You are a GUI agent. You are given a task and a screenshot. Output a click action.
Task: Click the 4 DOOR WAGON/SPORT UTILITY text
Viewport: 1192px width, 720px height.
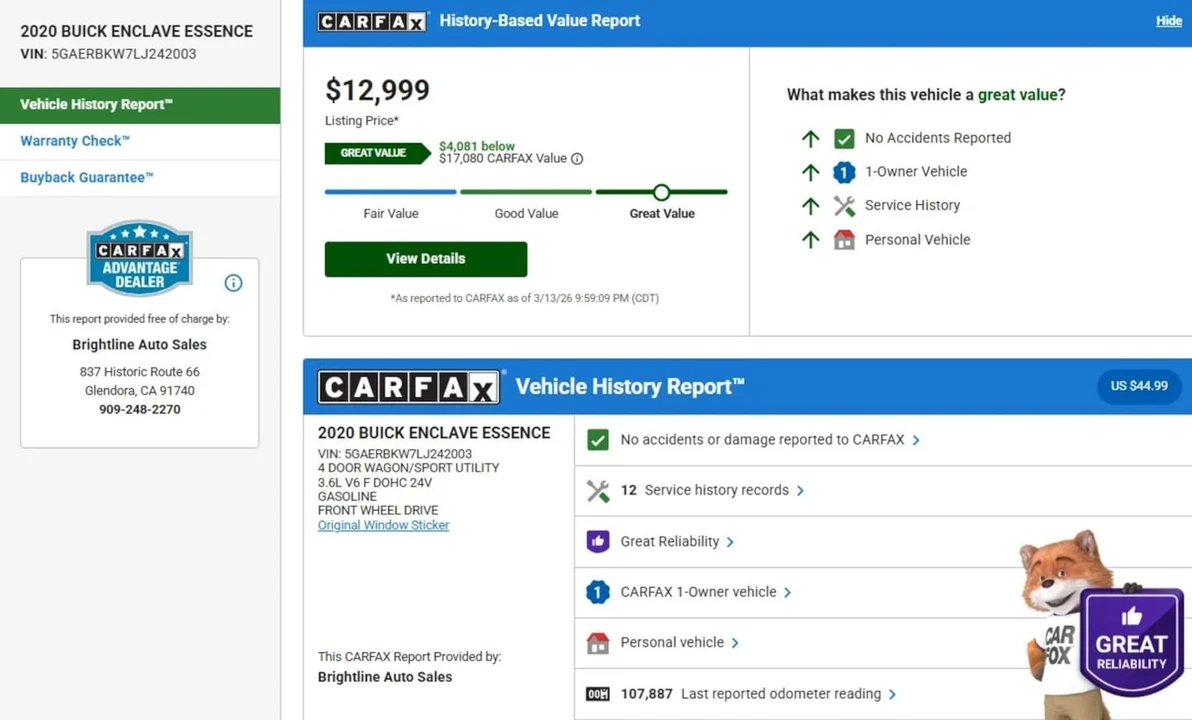(408, 468)
